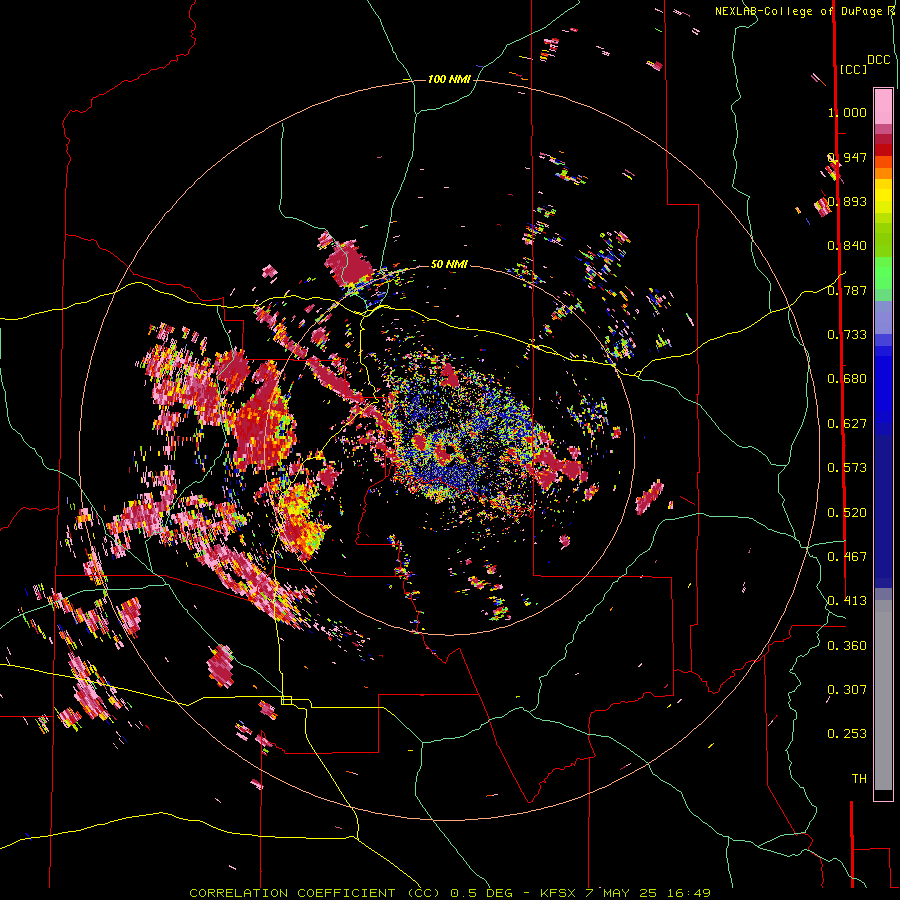Select the 0.413 legend value
Screen dimensions: 900x900
click(x=847, y=601)
